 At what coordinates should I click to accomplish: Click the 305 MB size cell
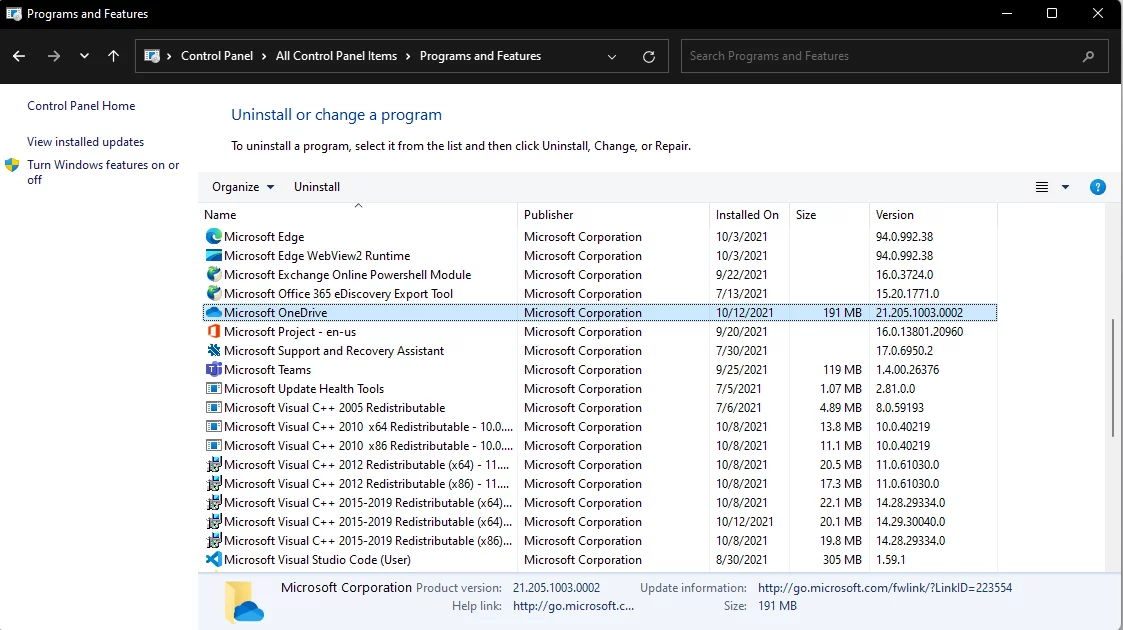coord(842,560)
